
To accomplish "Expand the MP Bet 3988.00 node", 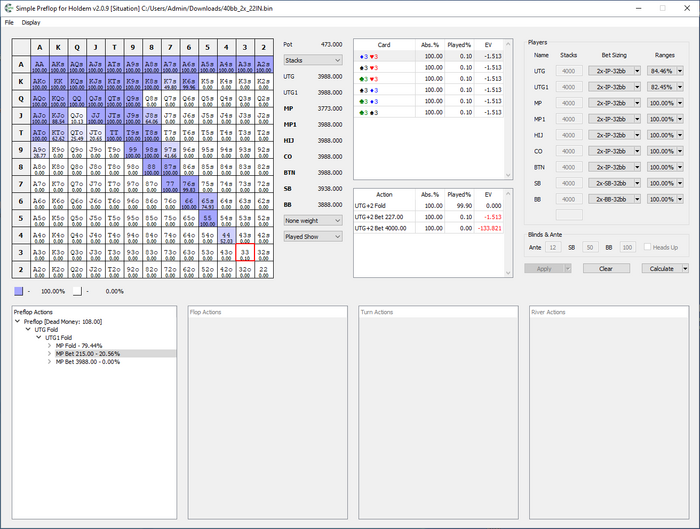I will tap(50, 362).
